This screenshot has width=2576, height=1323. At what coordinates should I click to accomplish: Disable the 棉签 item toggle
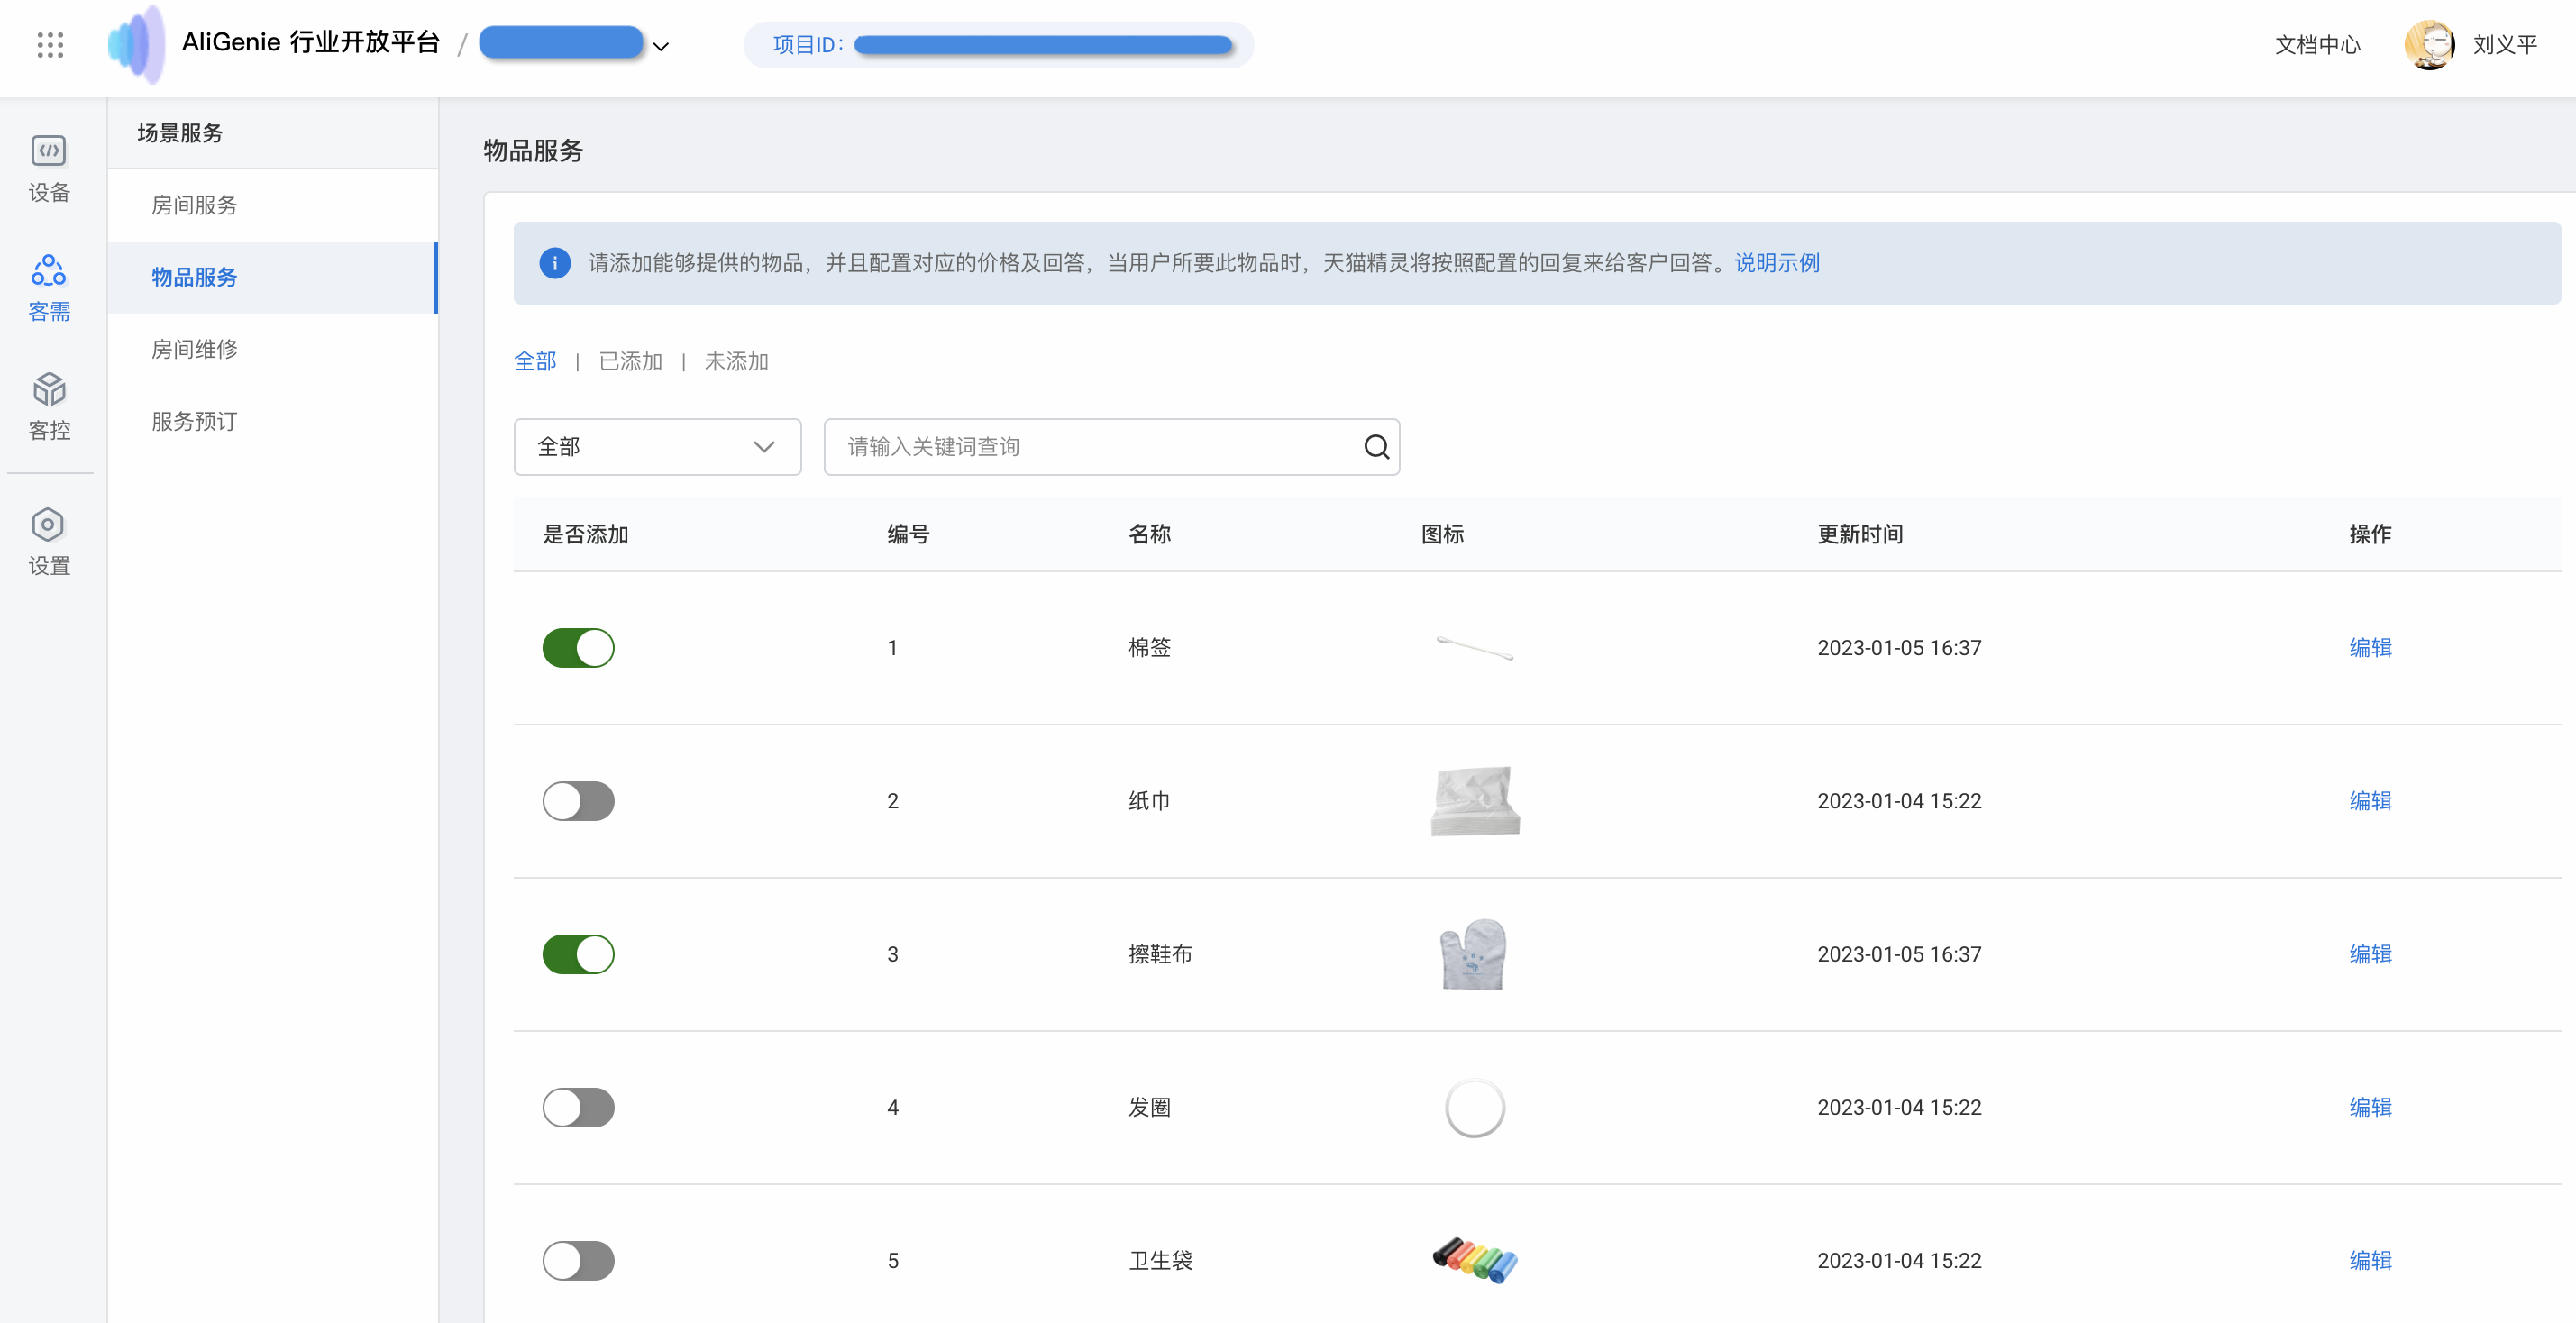[x=578, y=648]
